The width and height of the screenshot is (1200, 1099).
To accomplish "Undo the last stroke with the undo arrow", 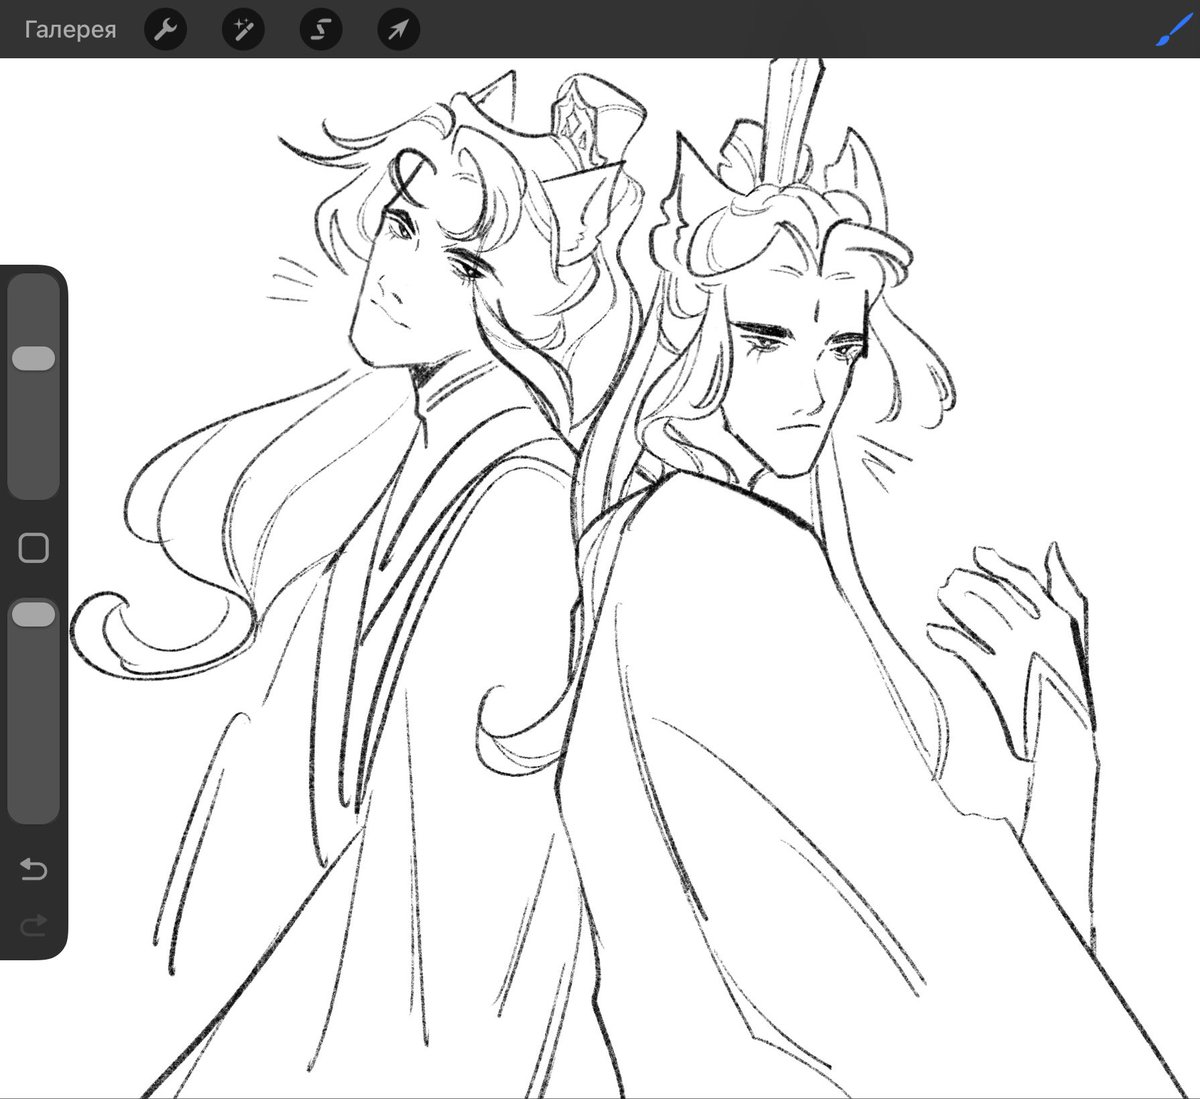I will pyautogui.click(x=34, y=870).
